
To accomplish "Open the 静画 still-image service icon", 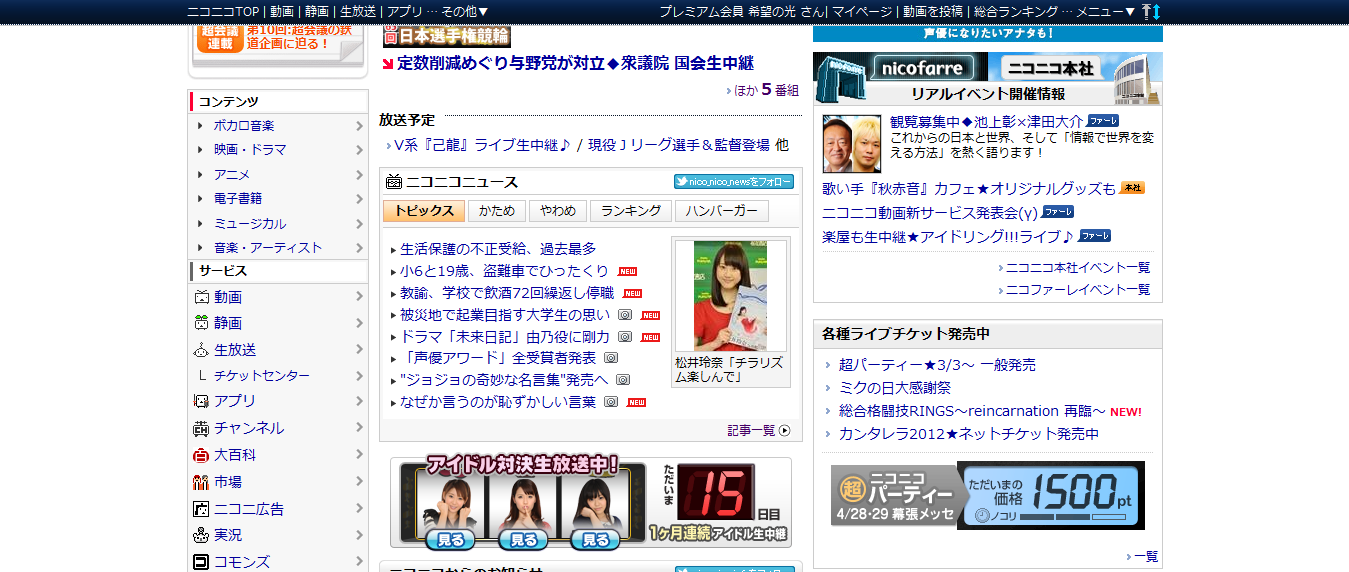I will tap(201, 323).
